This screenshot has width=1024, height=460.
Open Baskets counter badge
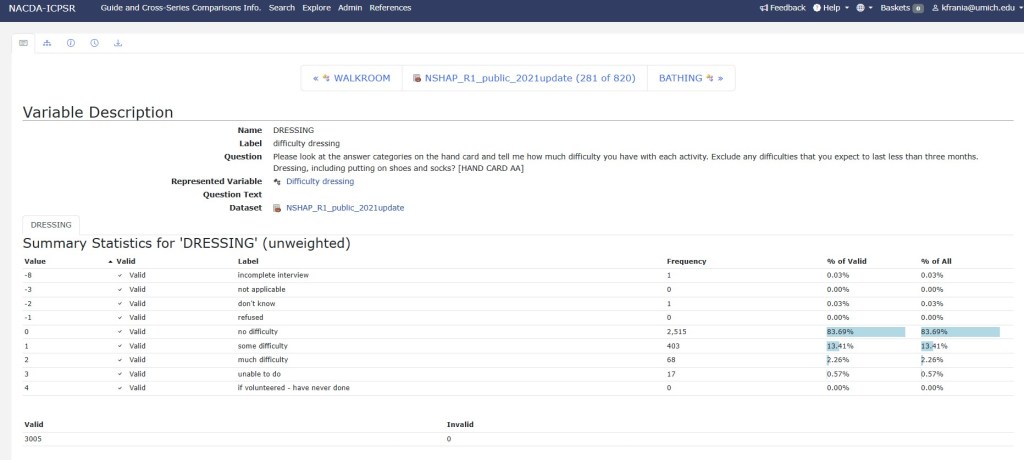click(x=917, y=8)
